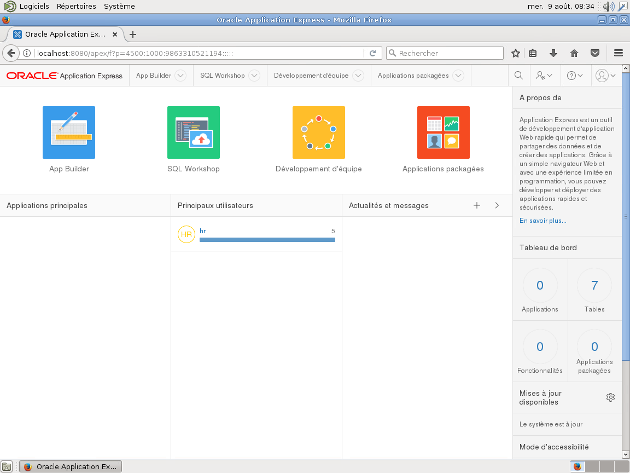
Task: Expand the App Builder menu chevron
Action: (x=181, y=75)
